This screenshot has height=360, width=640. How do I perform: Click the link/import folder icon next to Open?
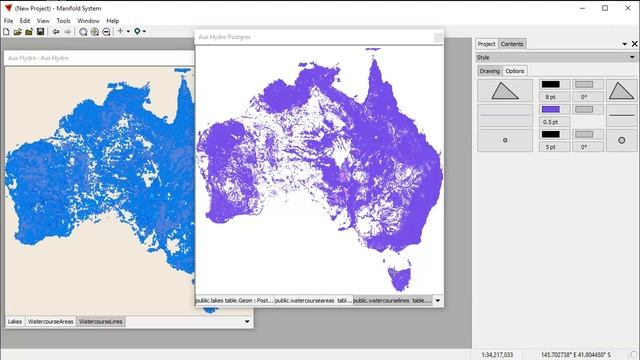coord(29,31)
